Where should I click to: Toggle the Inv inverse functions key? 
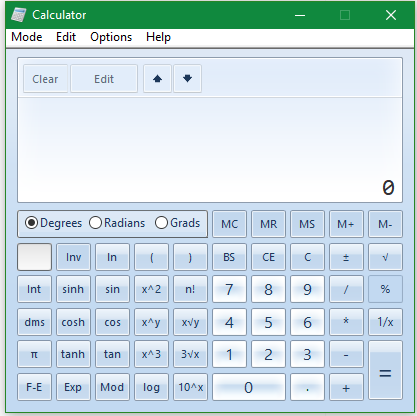tap(73, 257)
